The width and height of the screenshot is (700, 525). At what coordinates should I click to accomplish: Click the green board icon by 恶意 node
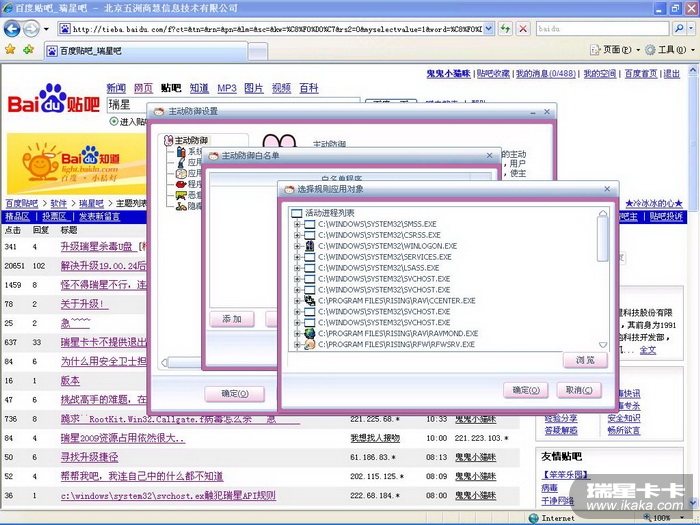tap(181, 195)
